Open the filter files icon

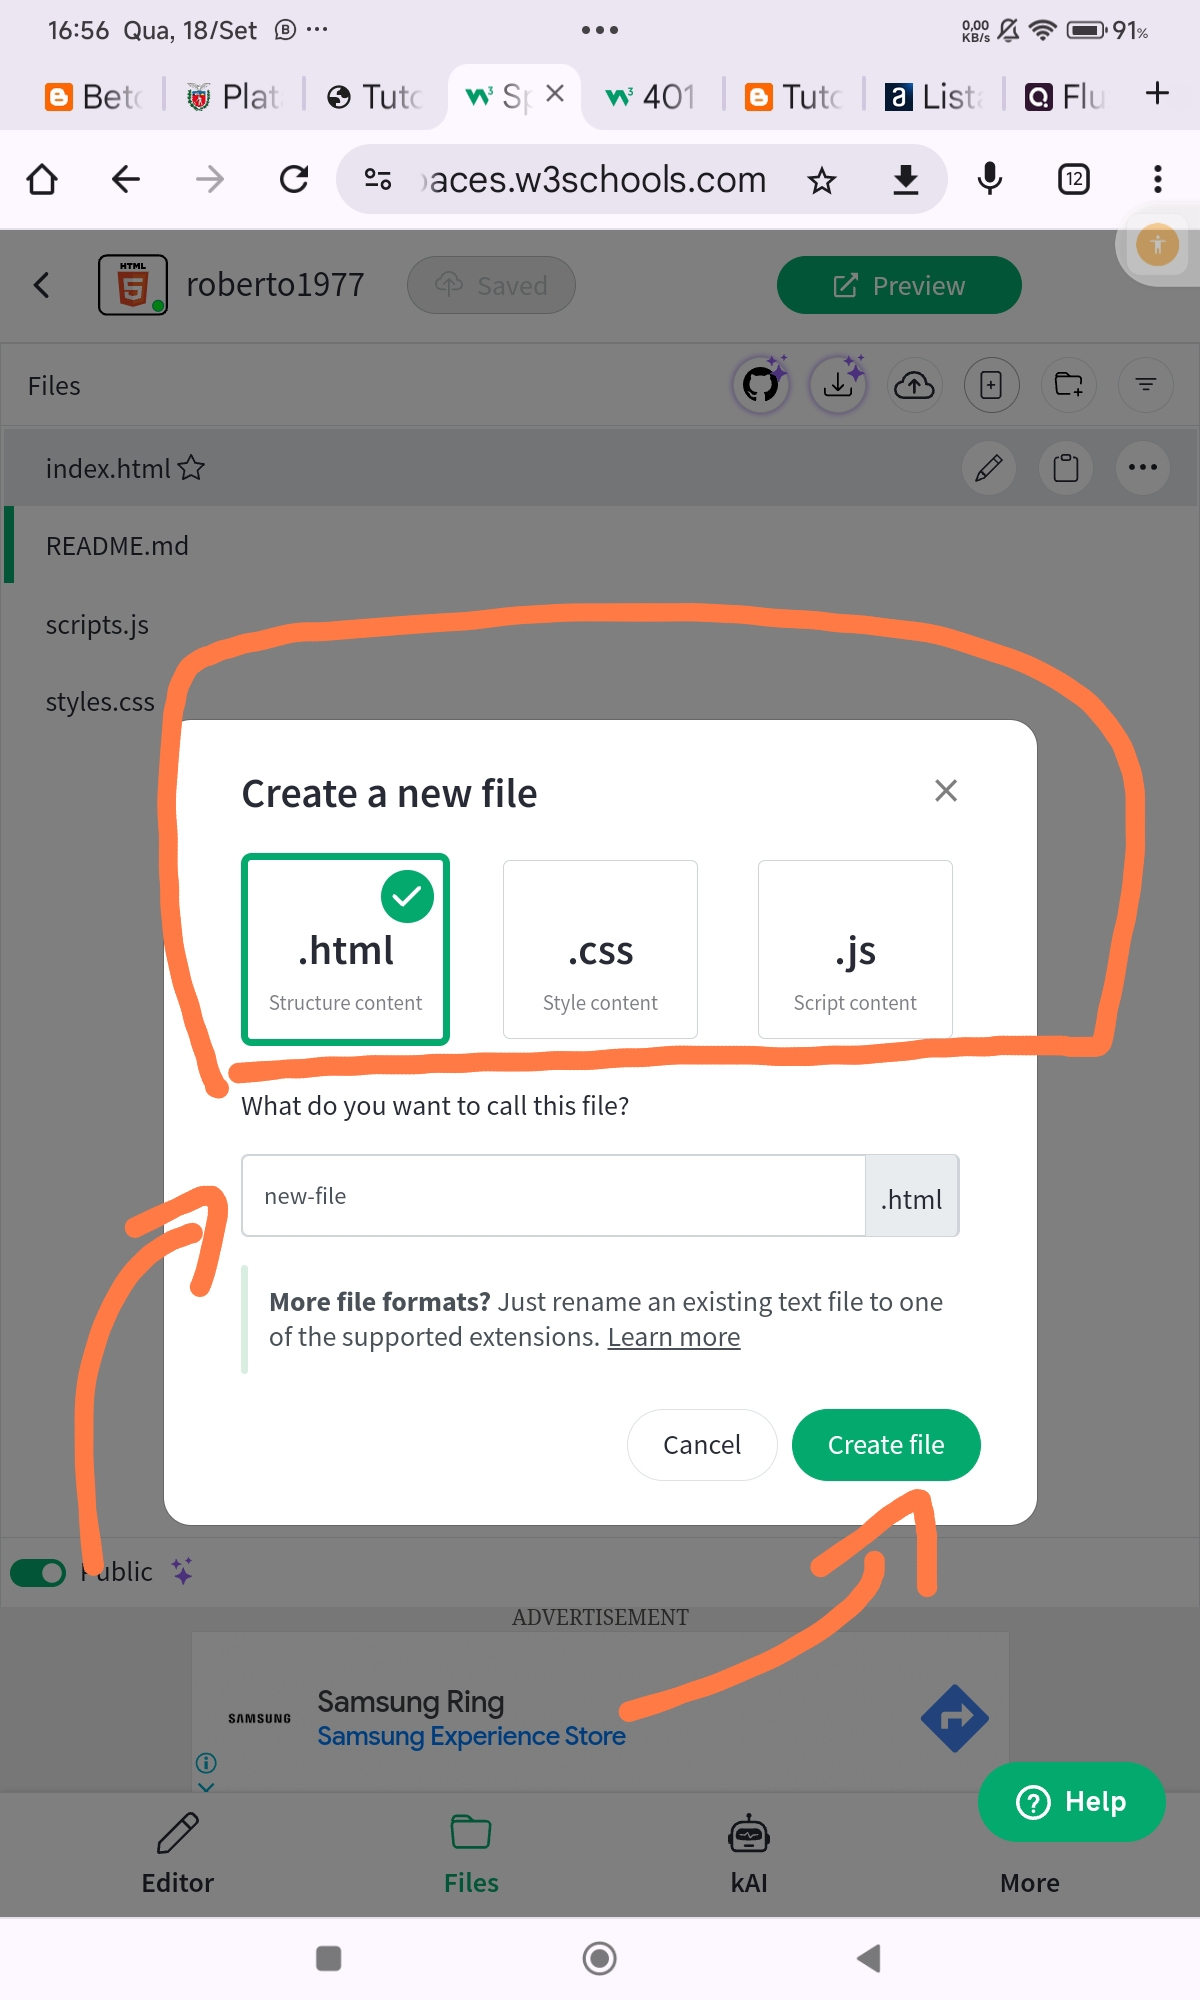pyautogui.click(x=1145, y=385)
